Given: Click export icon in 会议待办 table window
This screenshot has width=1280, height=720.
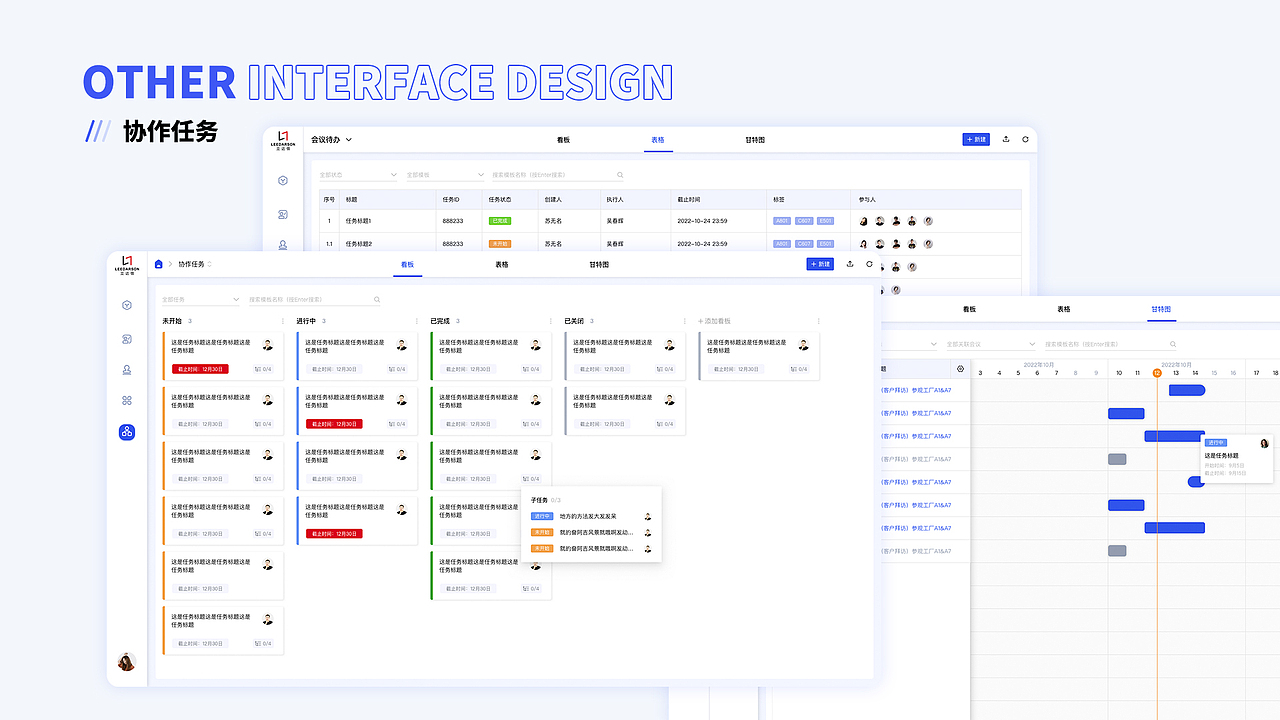Looking at the screenshot, I should click(1006, 140).
